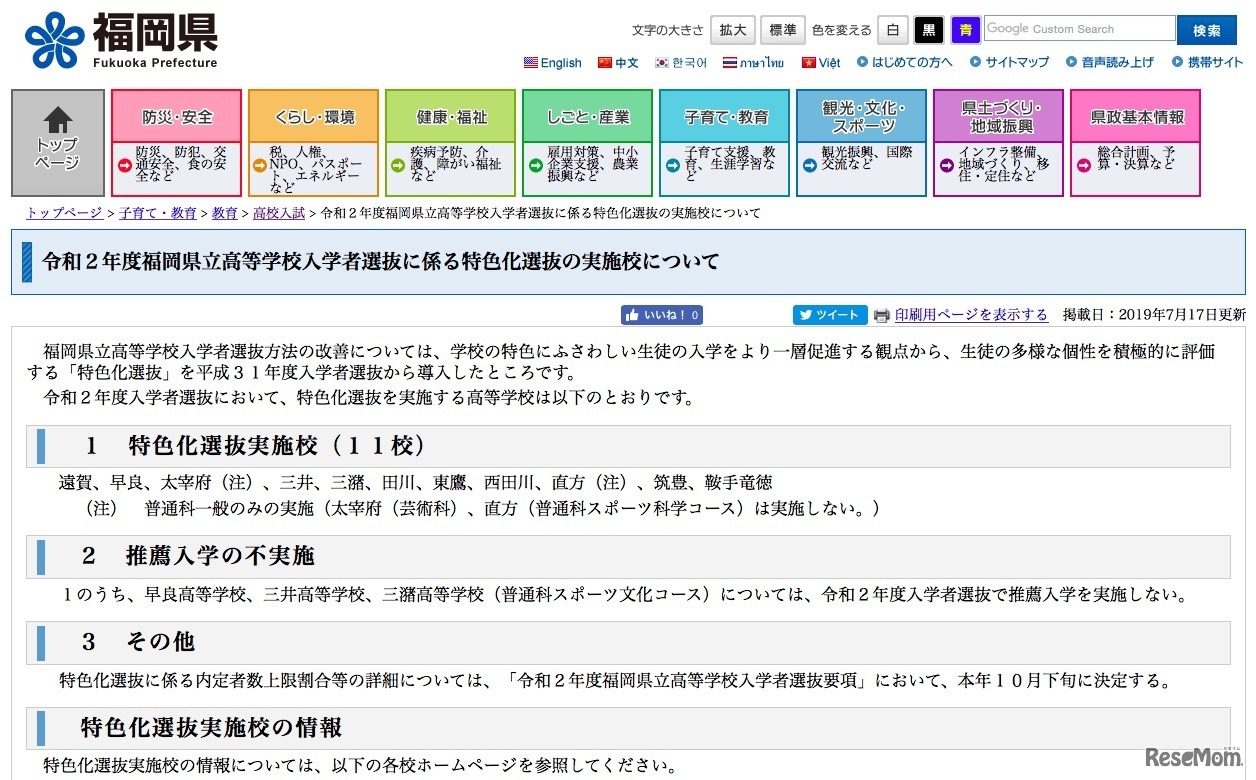
Task: Switch text size to 拡大
Action: click(732, 29)
